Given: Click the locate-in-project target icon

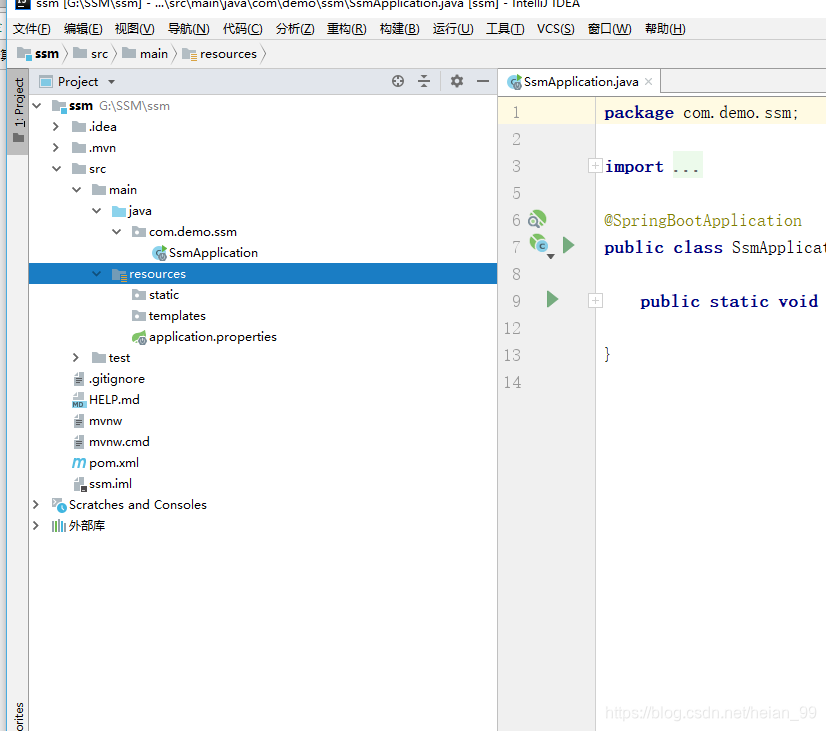Looking at the screenshot, I should 398,81.
